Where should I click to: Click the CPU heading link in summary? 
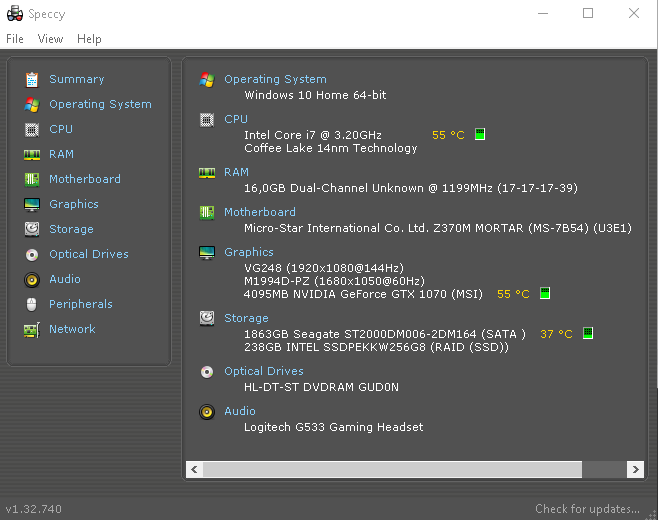click(x=236, y=119)
